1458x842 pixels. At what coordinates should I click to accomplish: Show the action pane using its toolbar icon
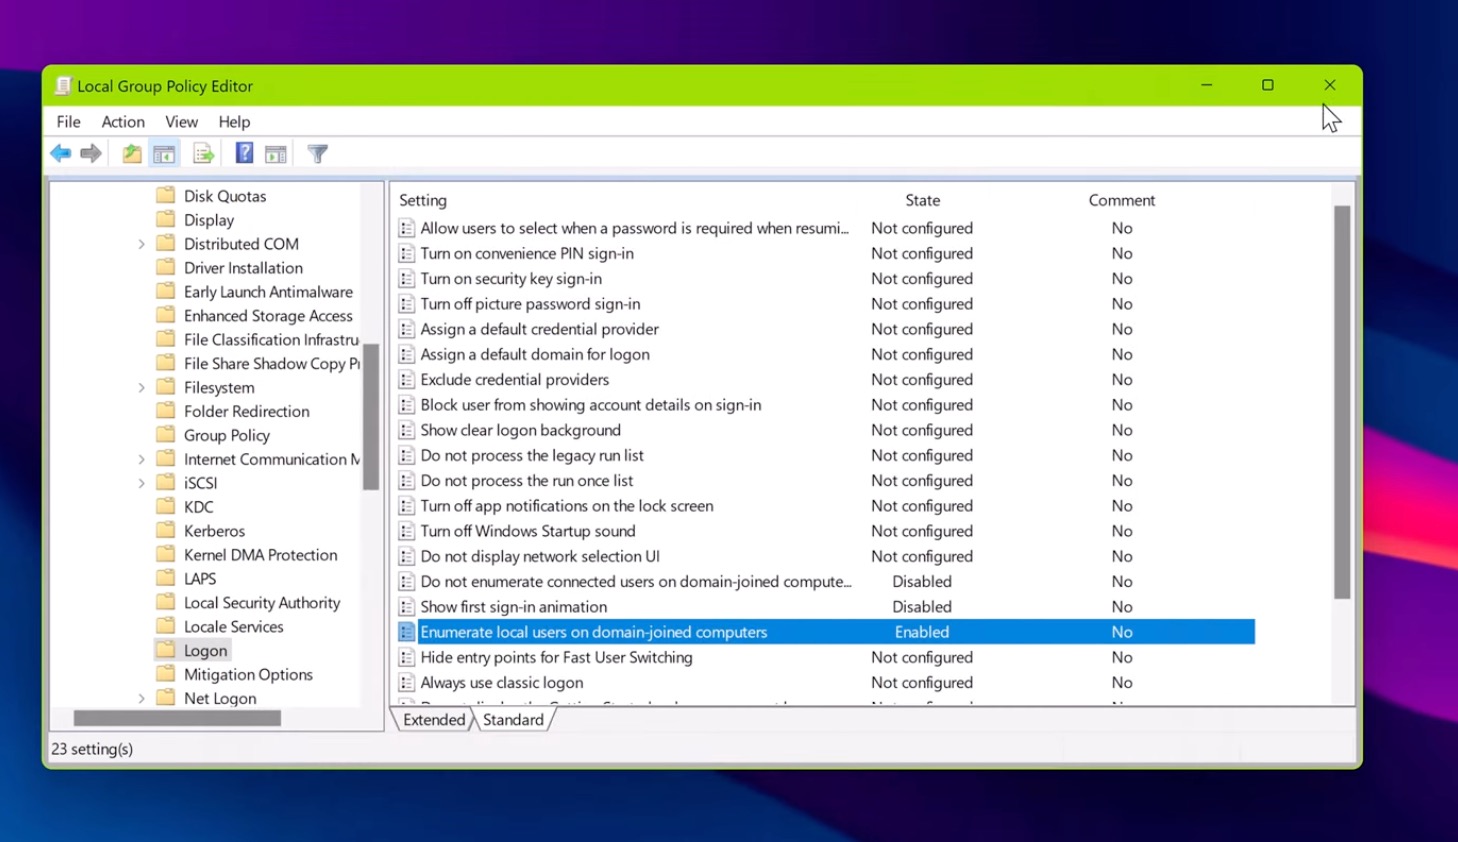pyautogui.click(x=276, y=153)
